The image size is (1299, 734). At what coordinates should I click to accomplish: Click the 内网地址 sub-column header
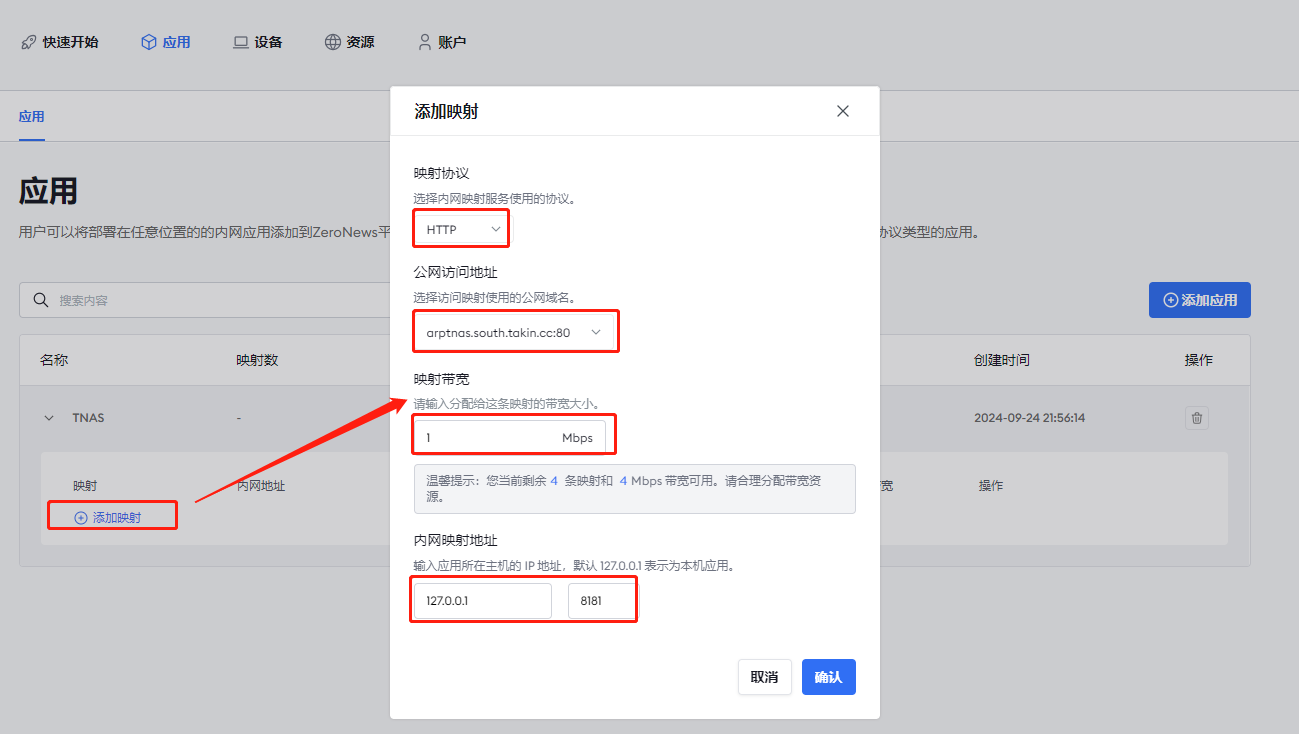pos(261,486)
